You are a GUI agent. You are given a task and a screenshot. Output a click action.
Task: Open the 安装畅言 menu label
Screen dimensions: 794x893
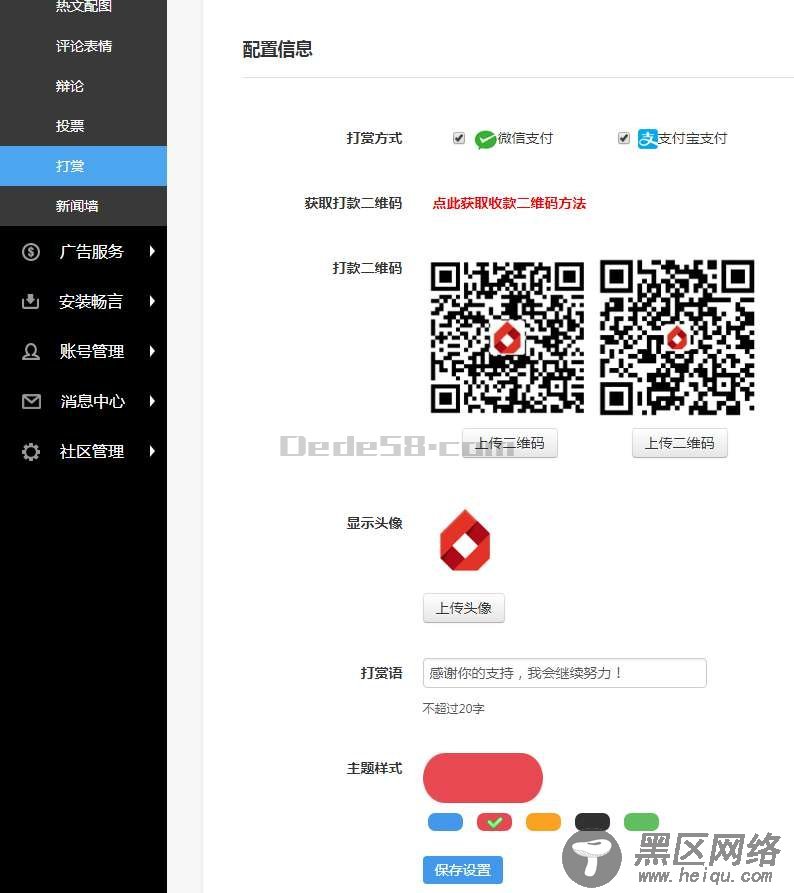[x=91, y=301]
